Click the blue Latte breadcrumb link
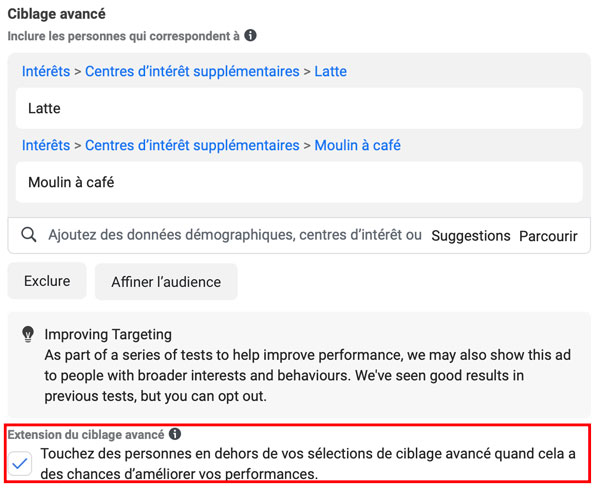600x488 pixels. coord(331,71)
